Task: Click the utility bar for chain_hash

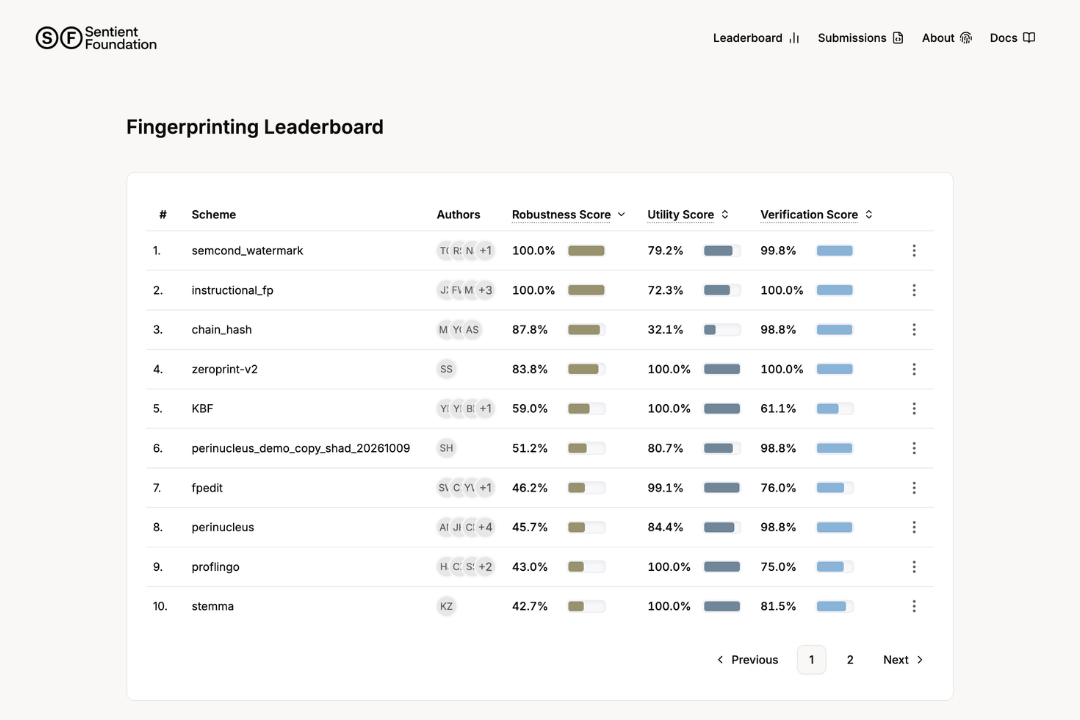Action: pyautogui.click(x=722, y=330)
